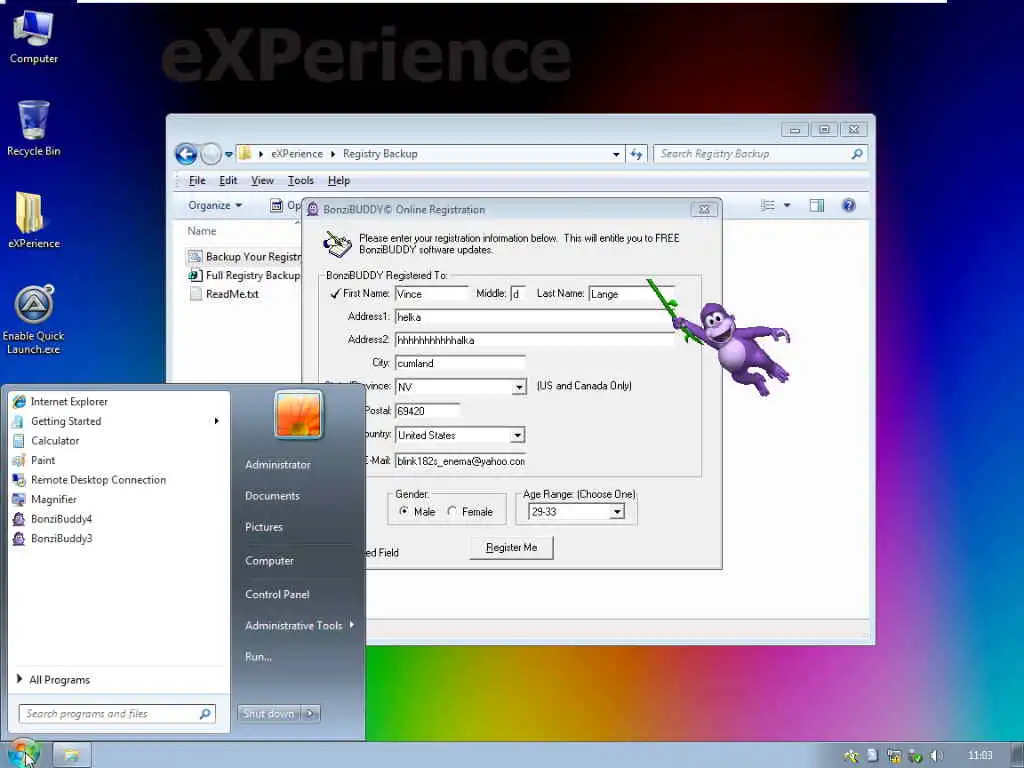Open the Recycle Bin icon
Image resolution: width=1024 pixels, height=768 pixels.
[33, 129]
